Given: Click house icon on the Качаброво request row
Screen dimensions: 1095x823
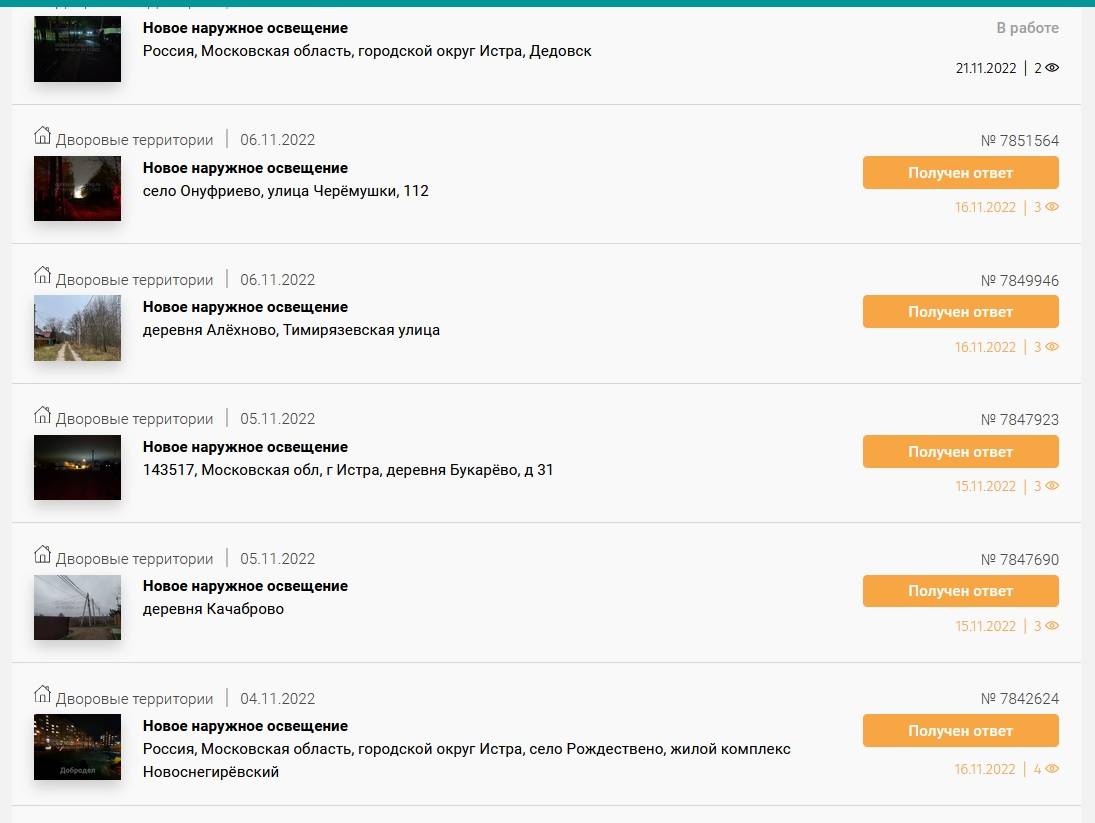Looking at the screenshot, I should 42,554.
